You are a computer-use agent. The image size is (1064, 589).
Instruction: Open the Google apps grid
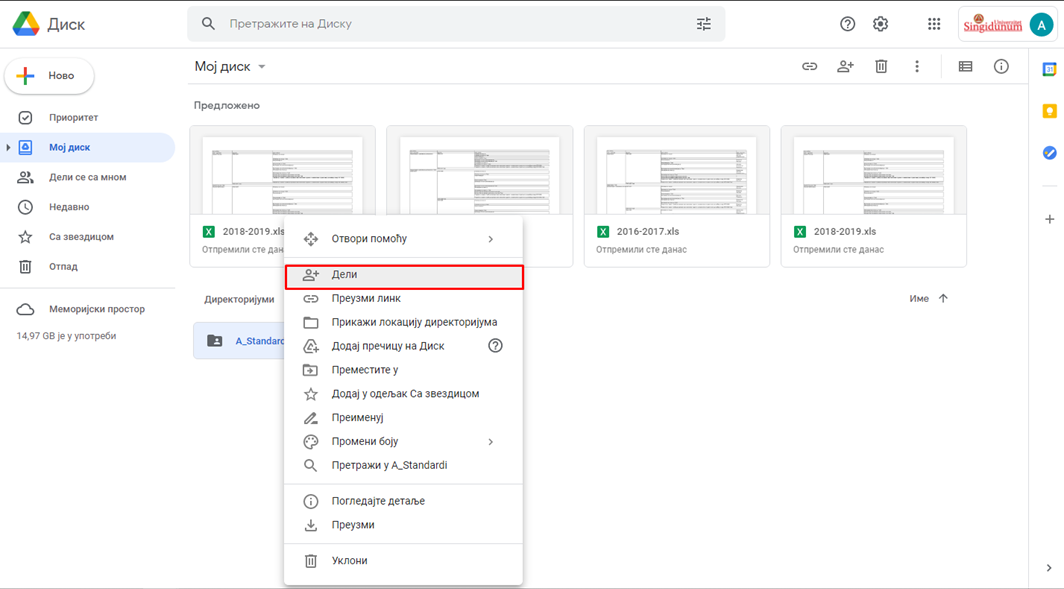point(934,24)
